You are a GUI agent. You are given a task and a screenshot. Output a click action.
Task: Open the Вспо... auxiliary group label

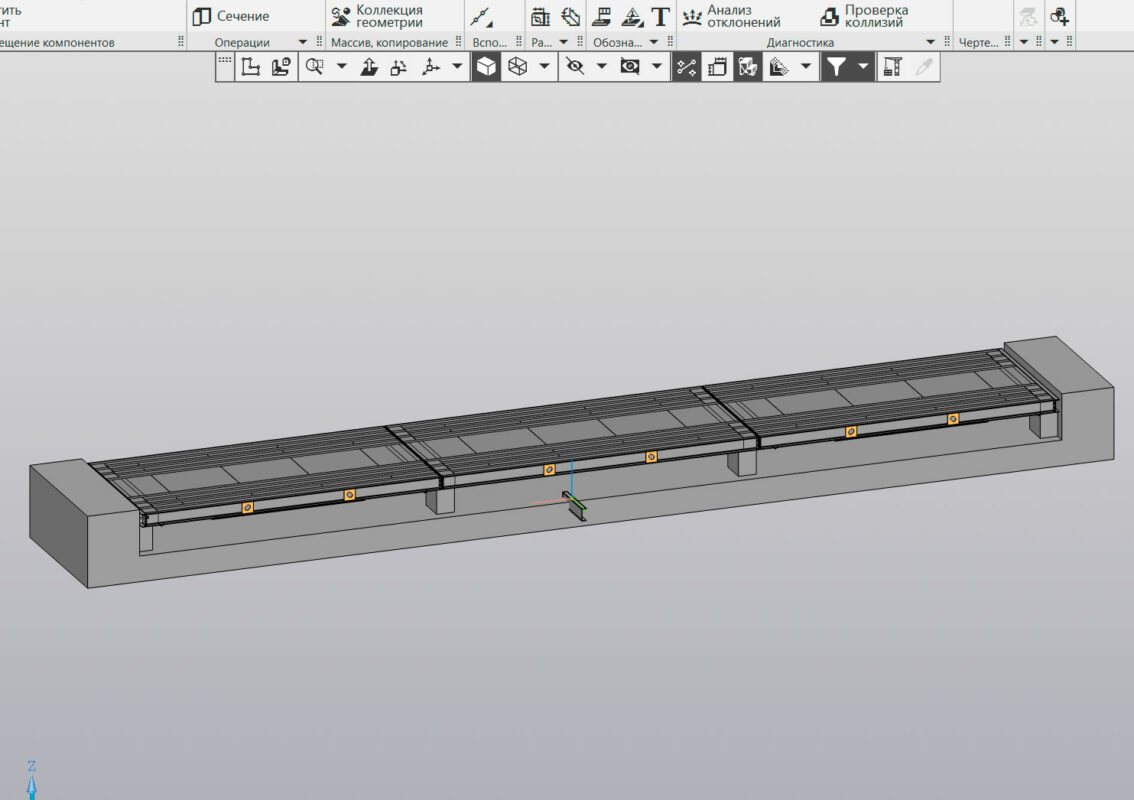[490, 43]
